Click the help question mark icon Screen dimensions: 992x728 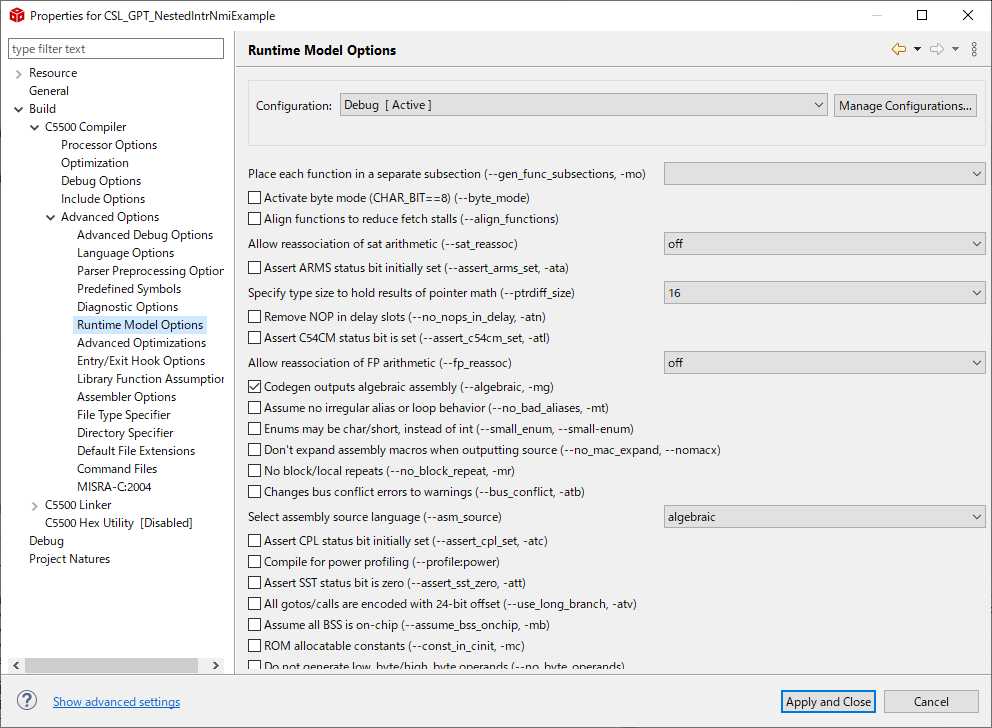coord(27,701)
